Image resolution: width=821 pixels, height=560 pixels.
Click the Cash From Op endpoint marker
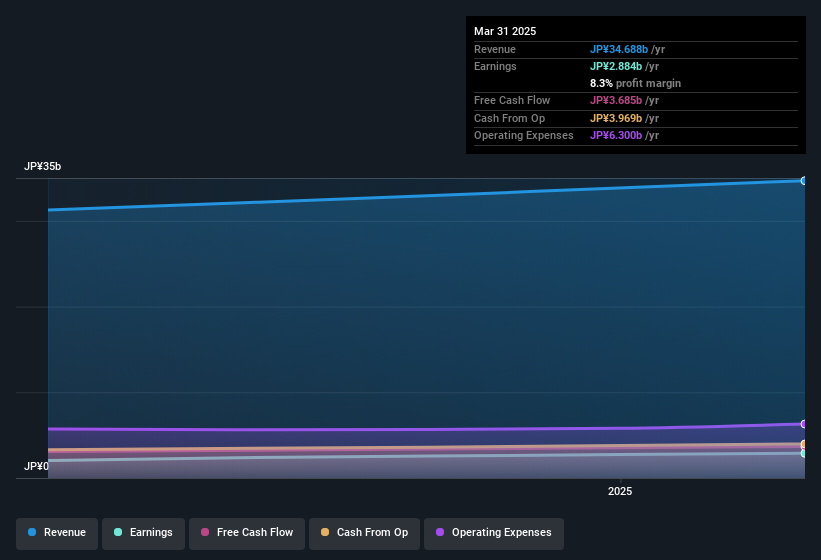(803, 444)
